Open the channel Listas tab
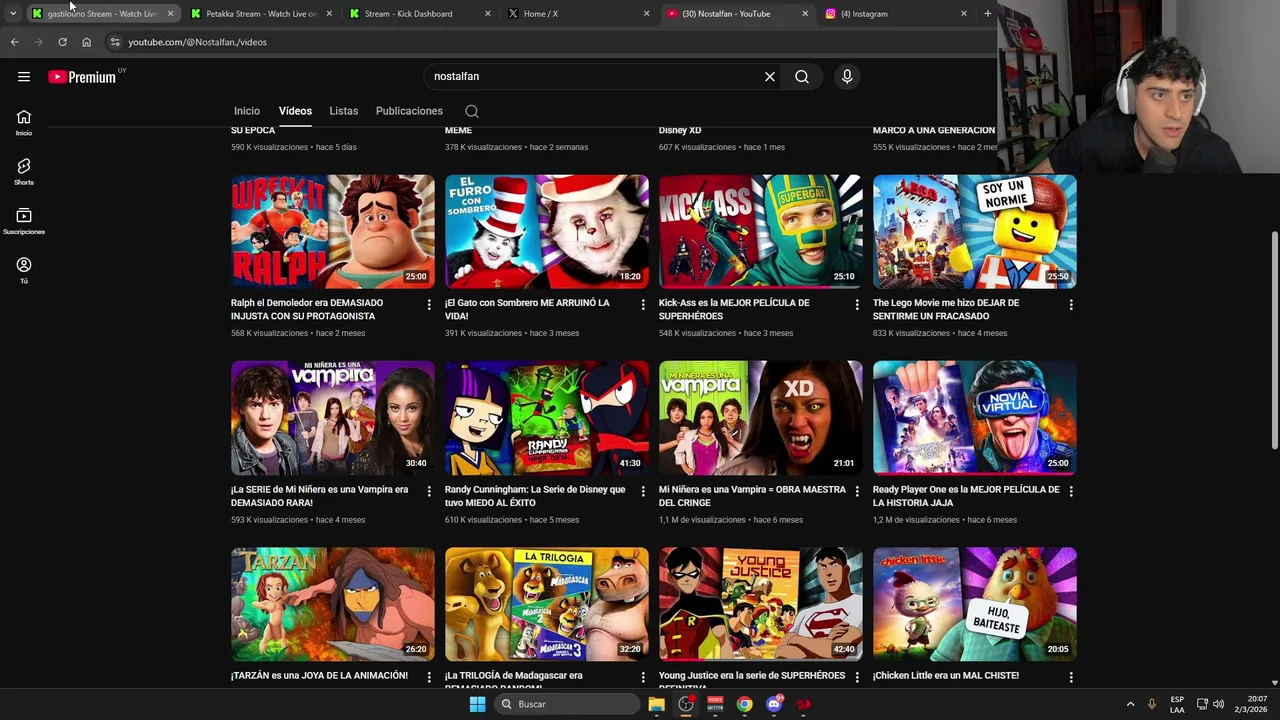The image size is (1280, 720). [x=343, y=111]
